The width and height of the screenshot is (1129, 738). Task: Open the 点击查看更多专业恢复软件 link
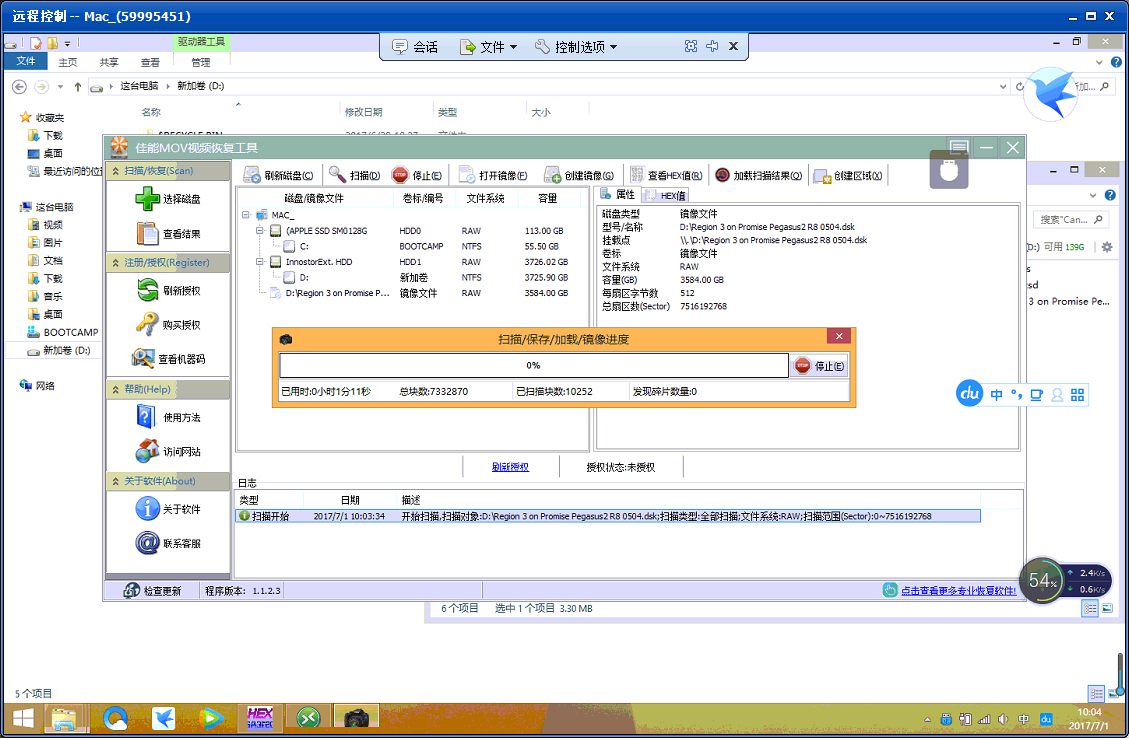[x=958, y=590]
